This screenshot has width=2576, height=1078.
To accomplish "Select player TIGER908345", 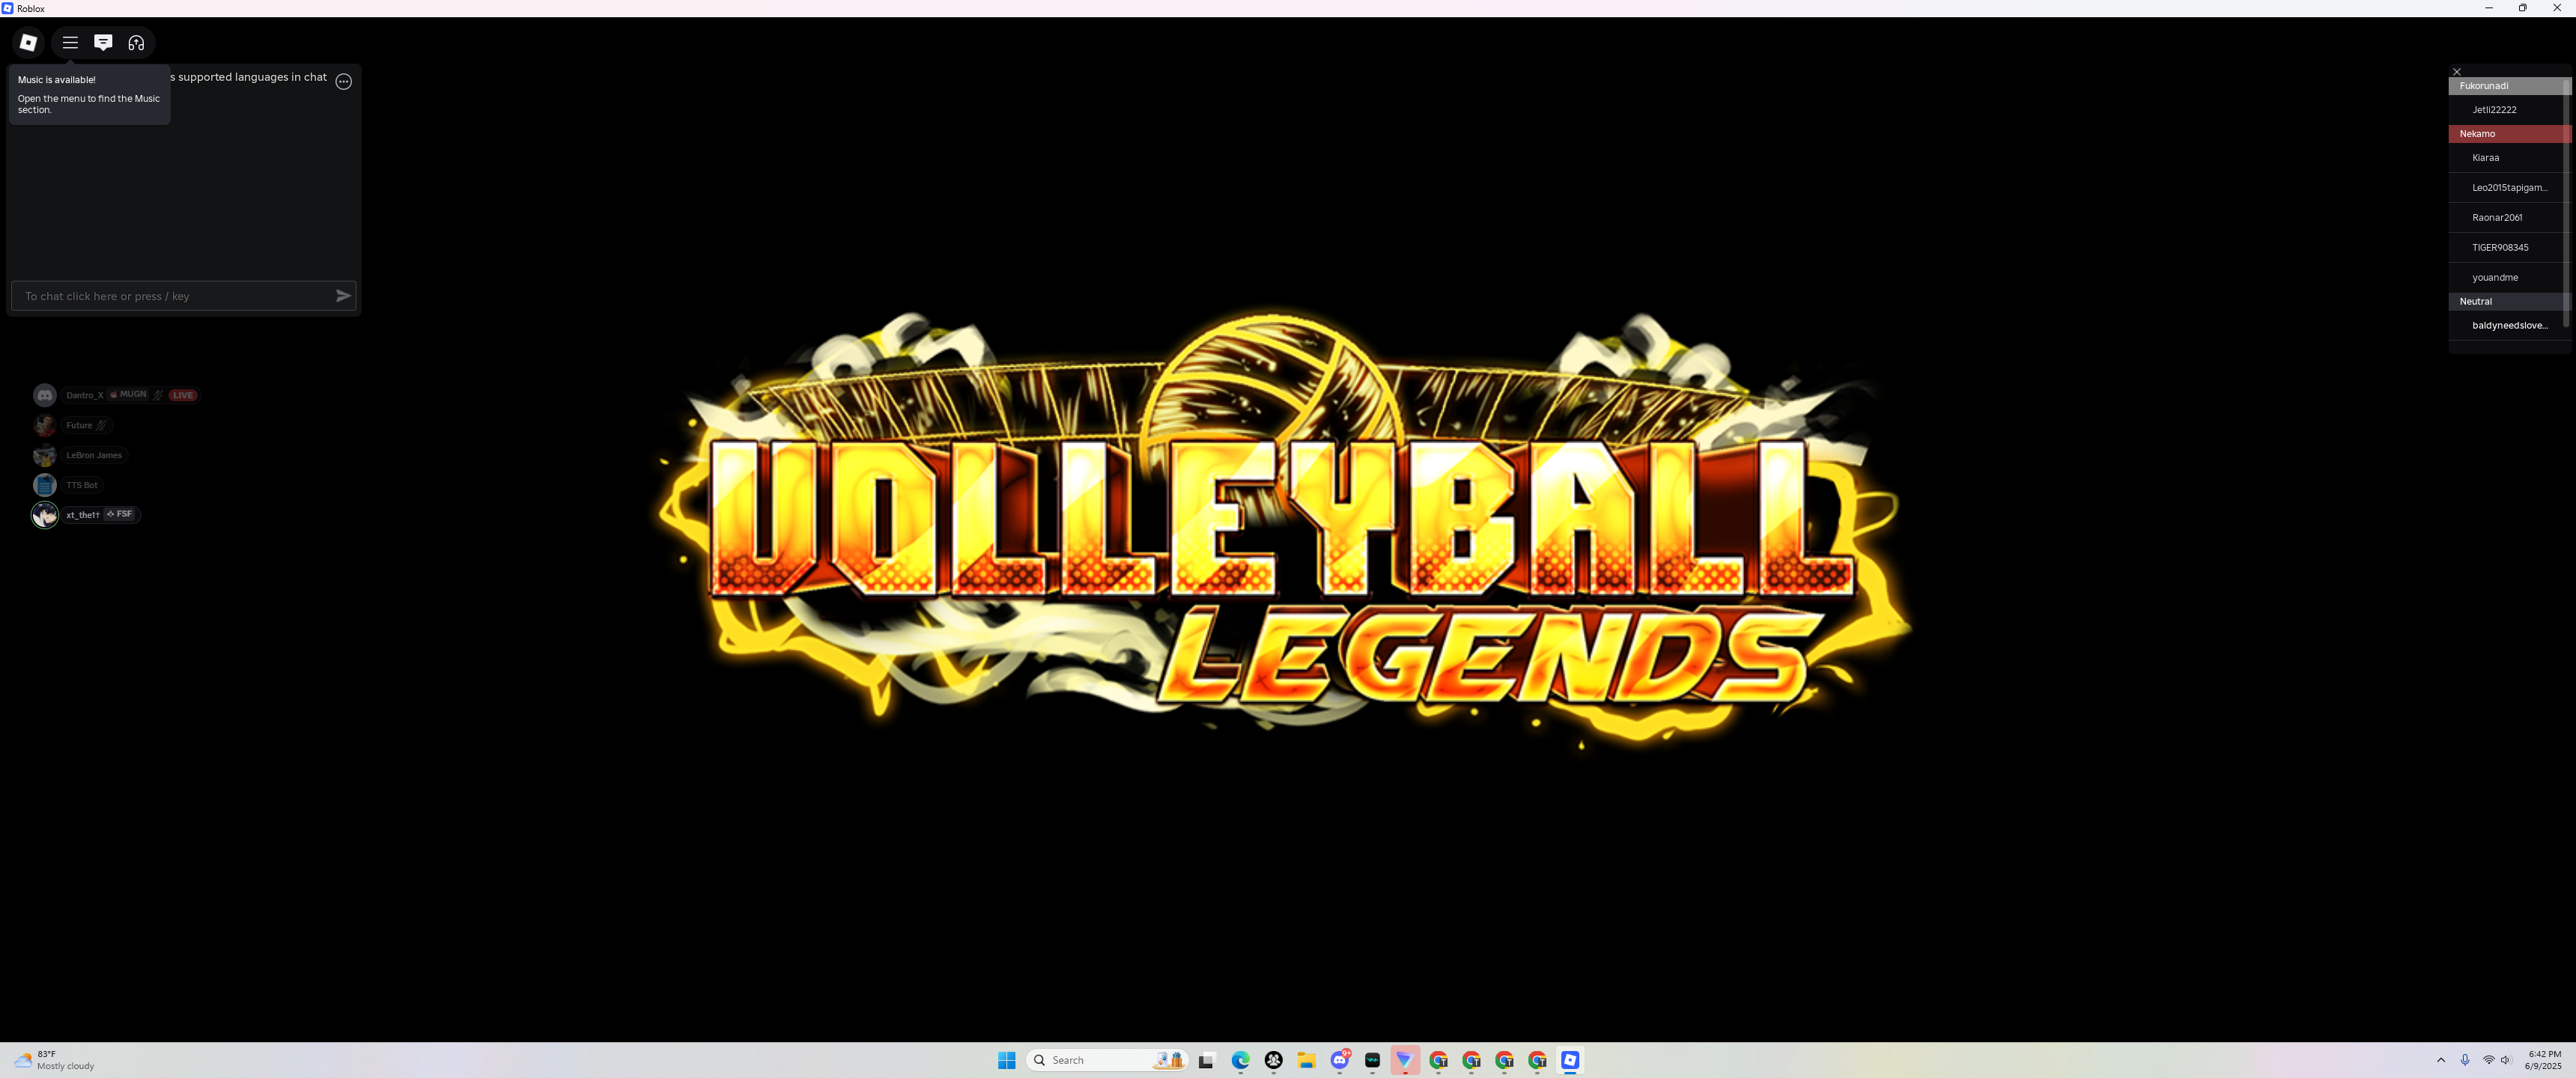I will tap(2499, 248).
